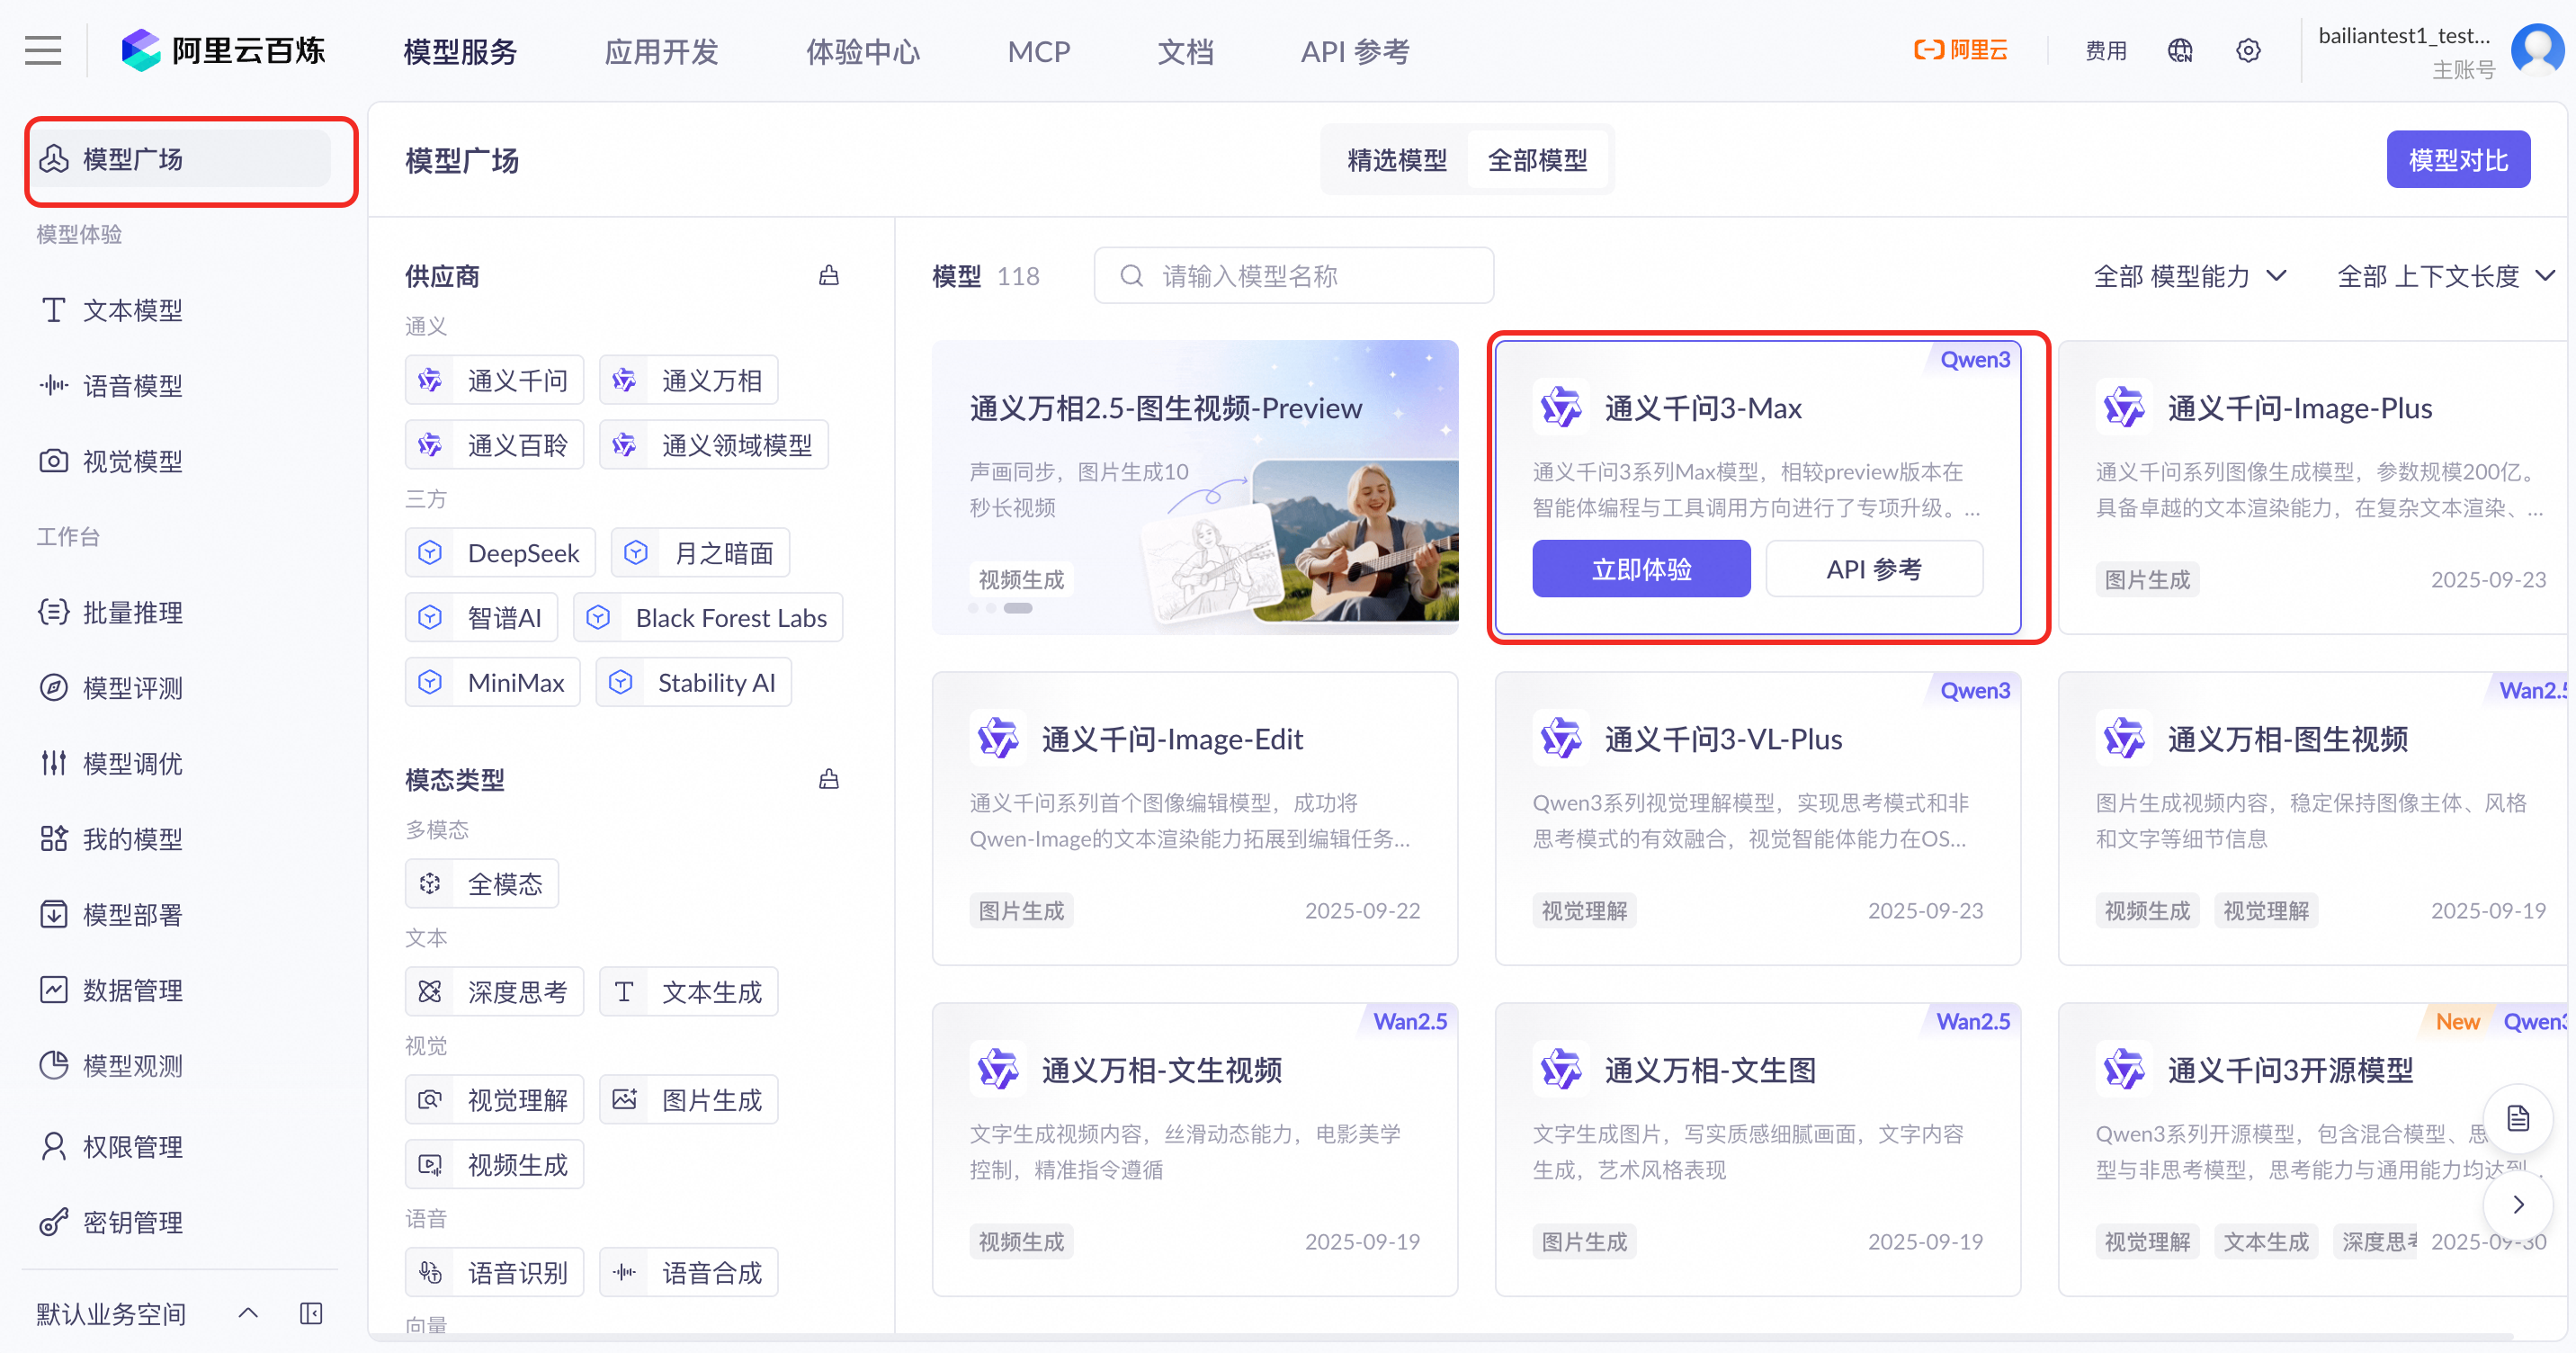Click the language globe icon
Screen dimensions: 2576x1353
point(2180,50)
